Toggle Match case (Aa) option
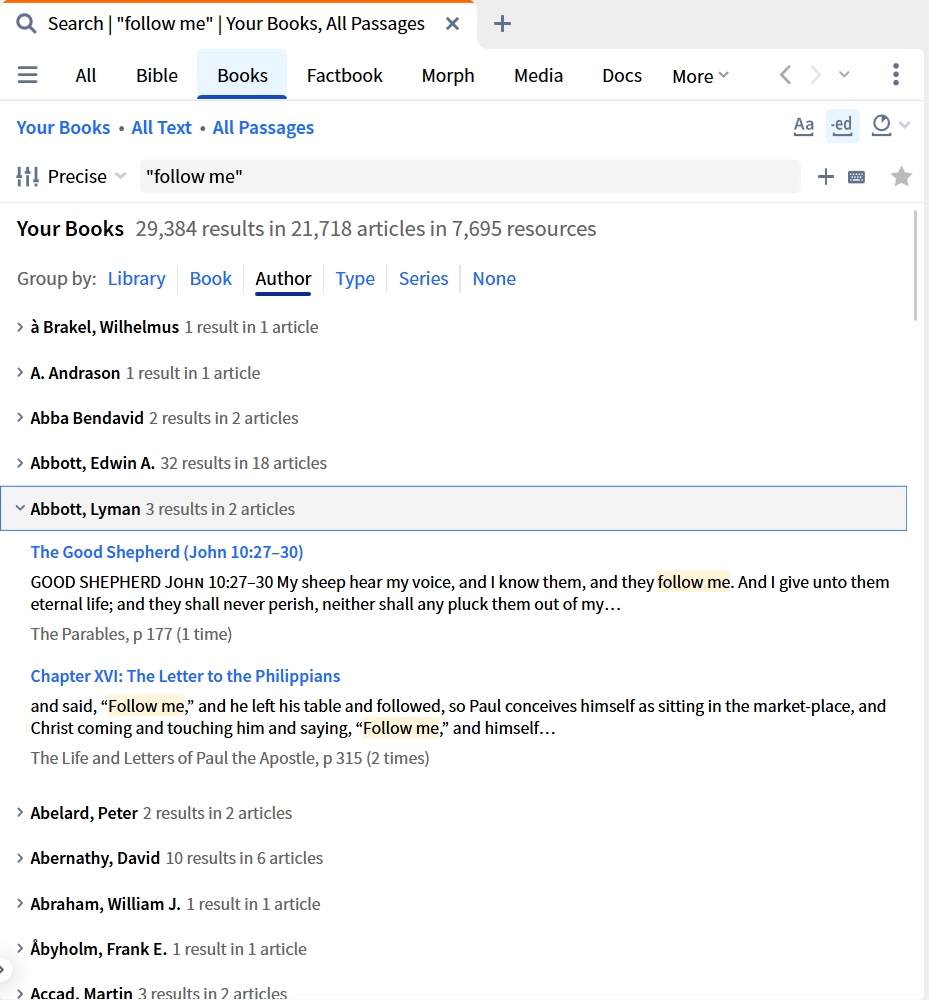This screenshot has height=1000, width=929. coord(803,126)
